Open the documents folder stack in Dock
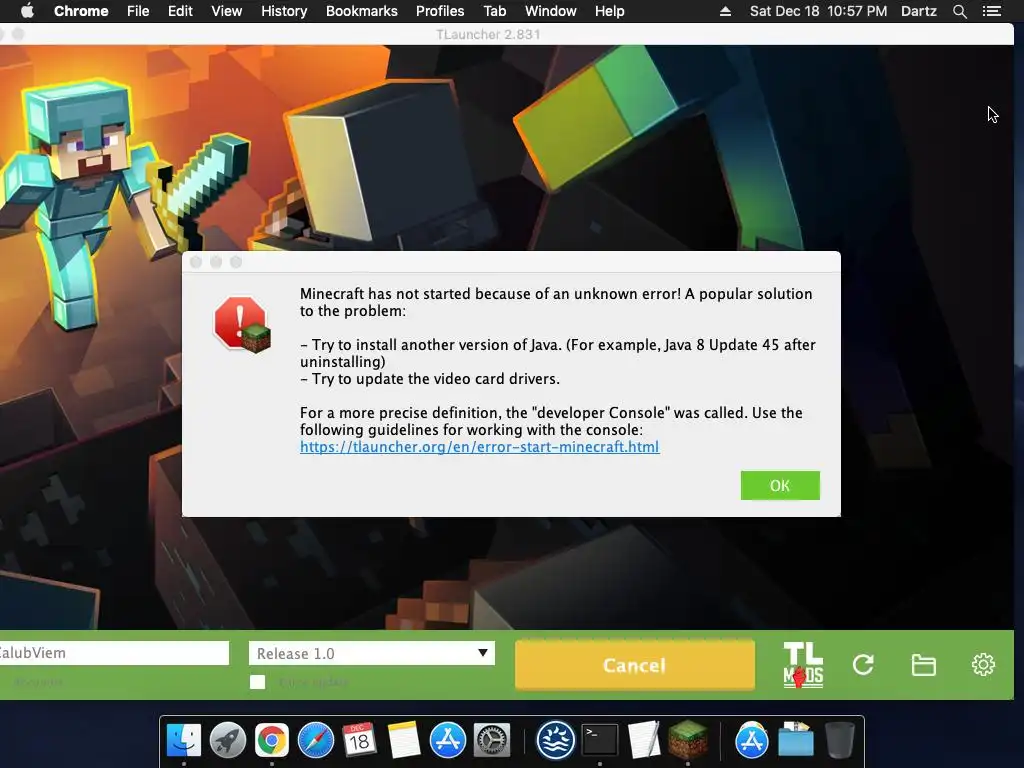Screen dimensions: 1024x768 tap(795, 739)
